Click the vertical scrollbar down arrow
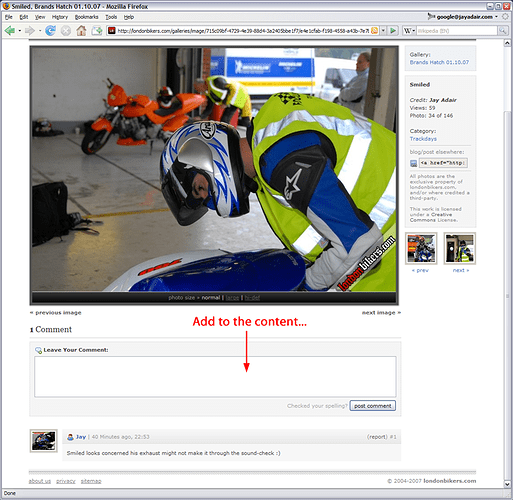513x500 pixels. 507,484
